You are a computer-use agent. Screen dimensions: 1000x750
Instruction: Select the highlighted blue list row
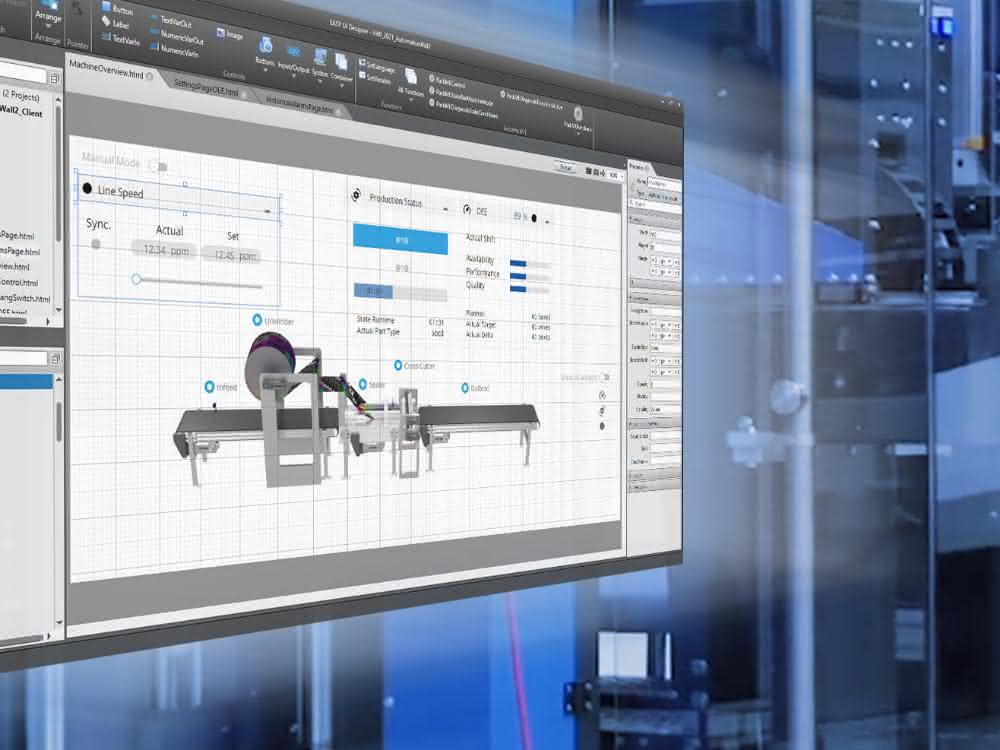(26, 381)
